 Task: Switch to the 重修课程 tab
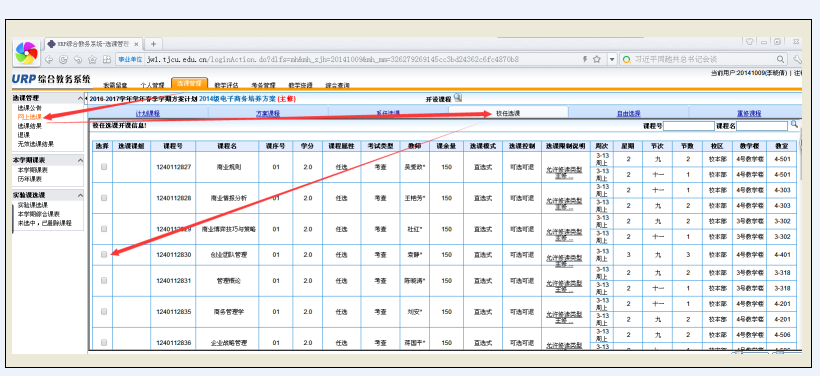tap(748, 113)
